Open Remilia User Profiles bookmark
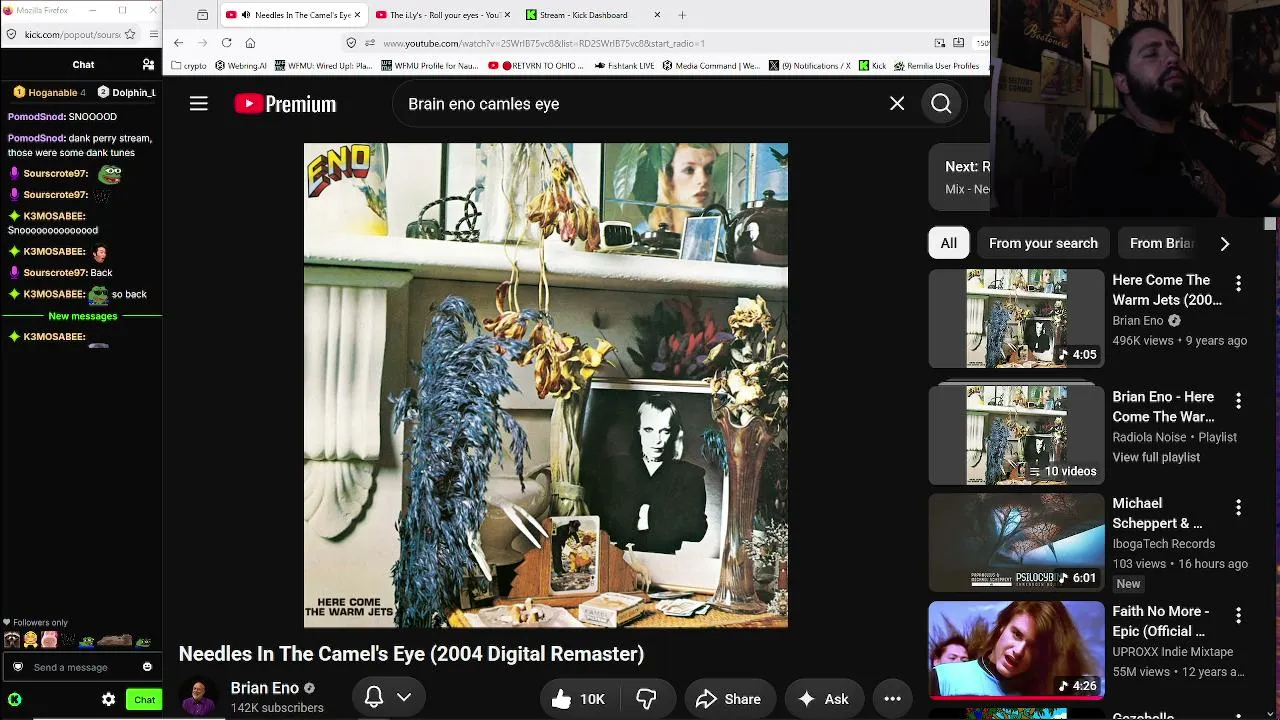 pyautogui.click(x=937, y=66)
